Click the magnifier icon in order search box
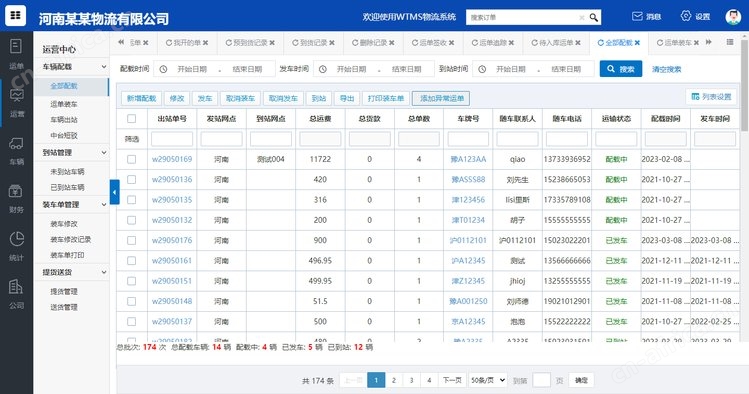The height and width of the screenshot is (394, 749). (x=593, y=18)
